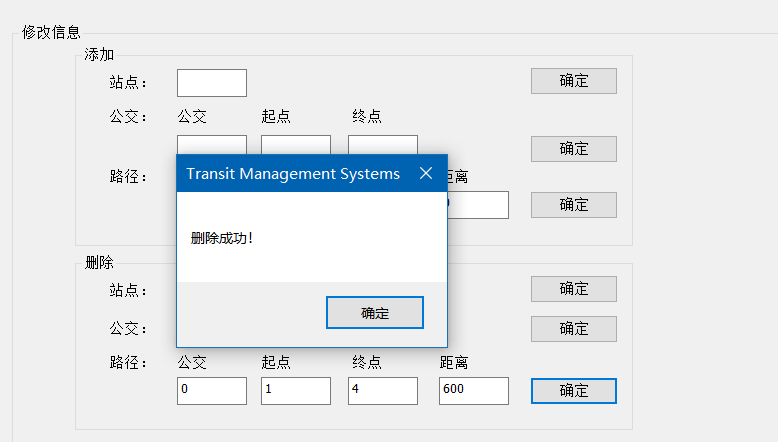This screenshot has width=778, height=442.
Task: Click 确定 for the 删除 公交 row
Action: (x=574, y=329)
